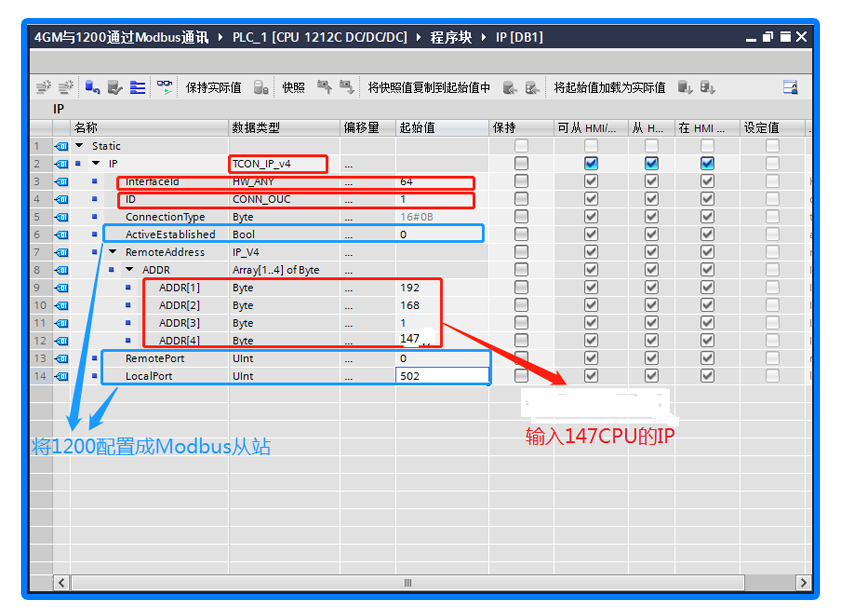Click the 偏移量 column header
This screenshot has height=612, width=846.
click(x=368, y=128)
